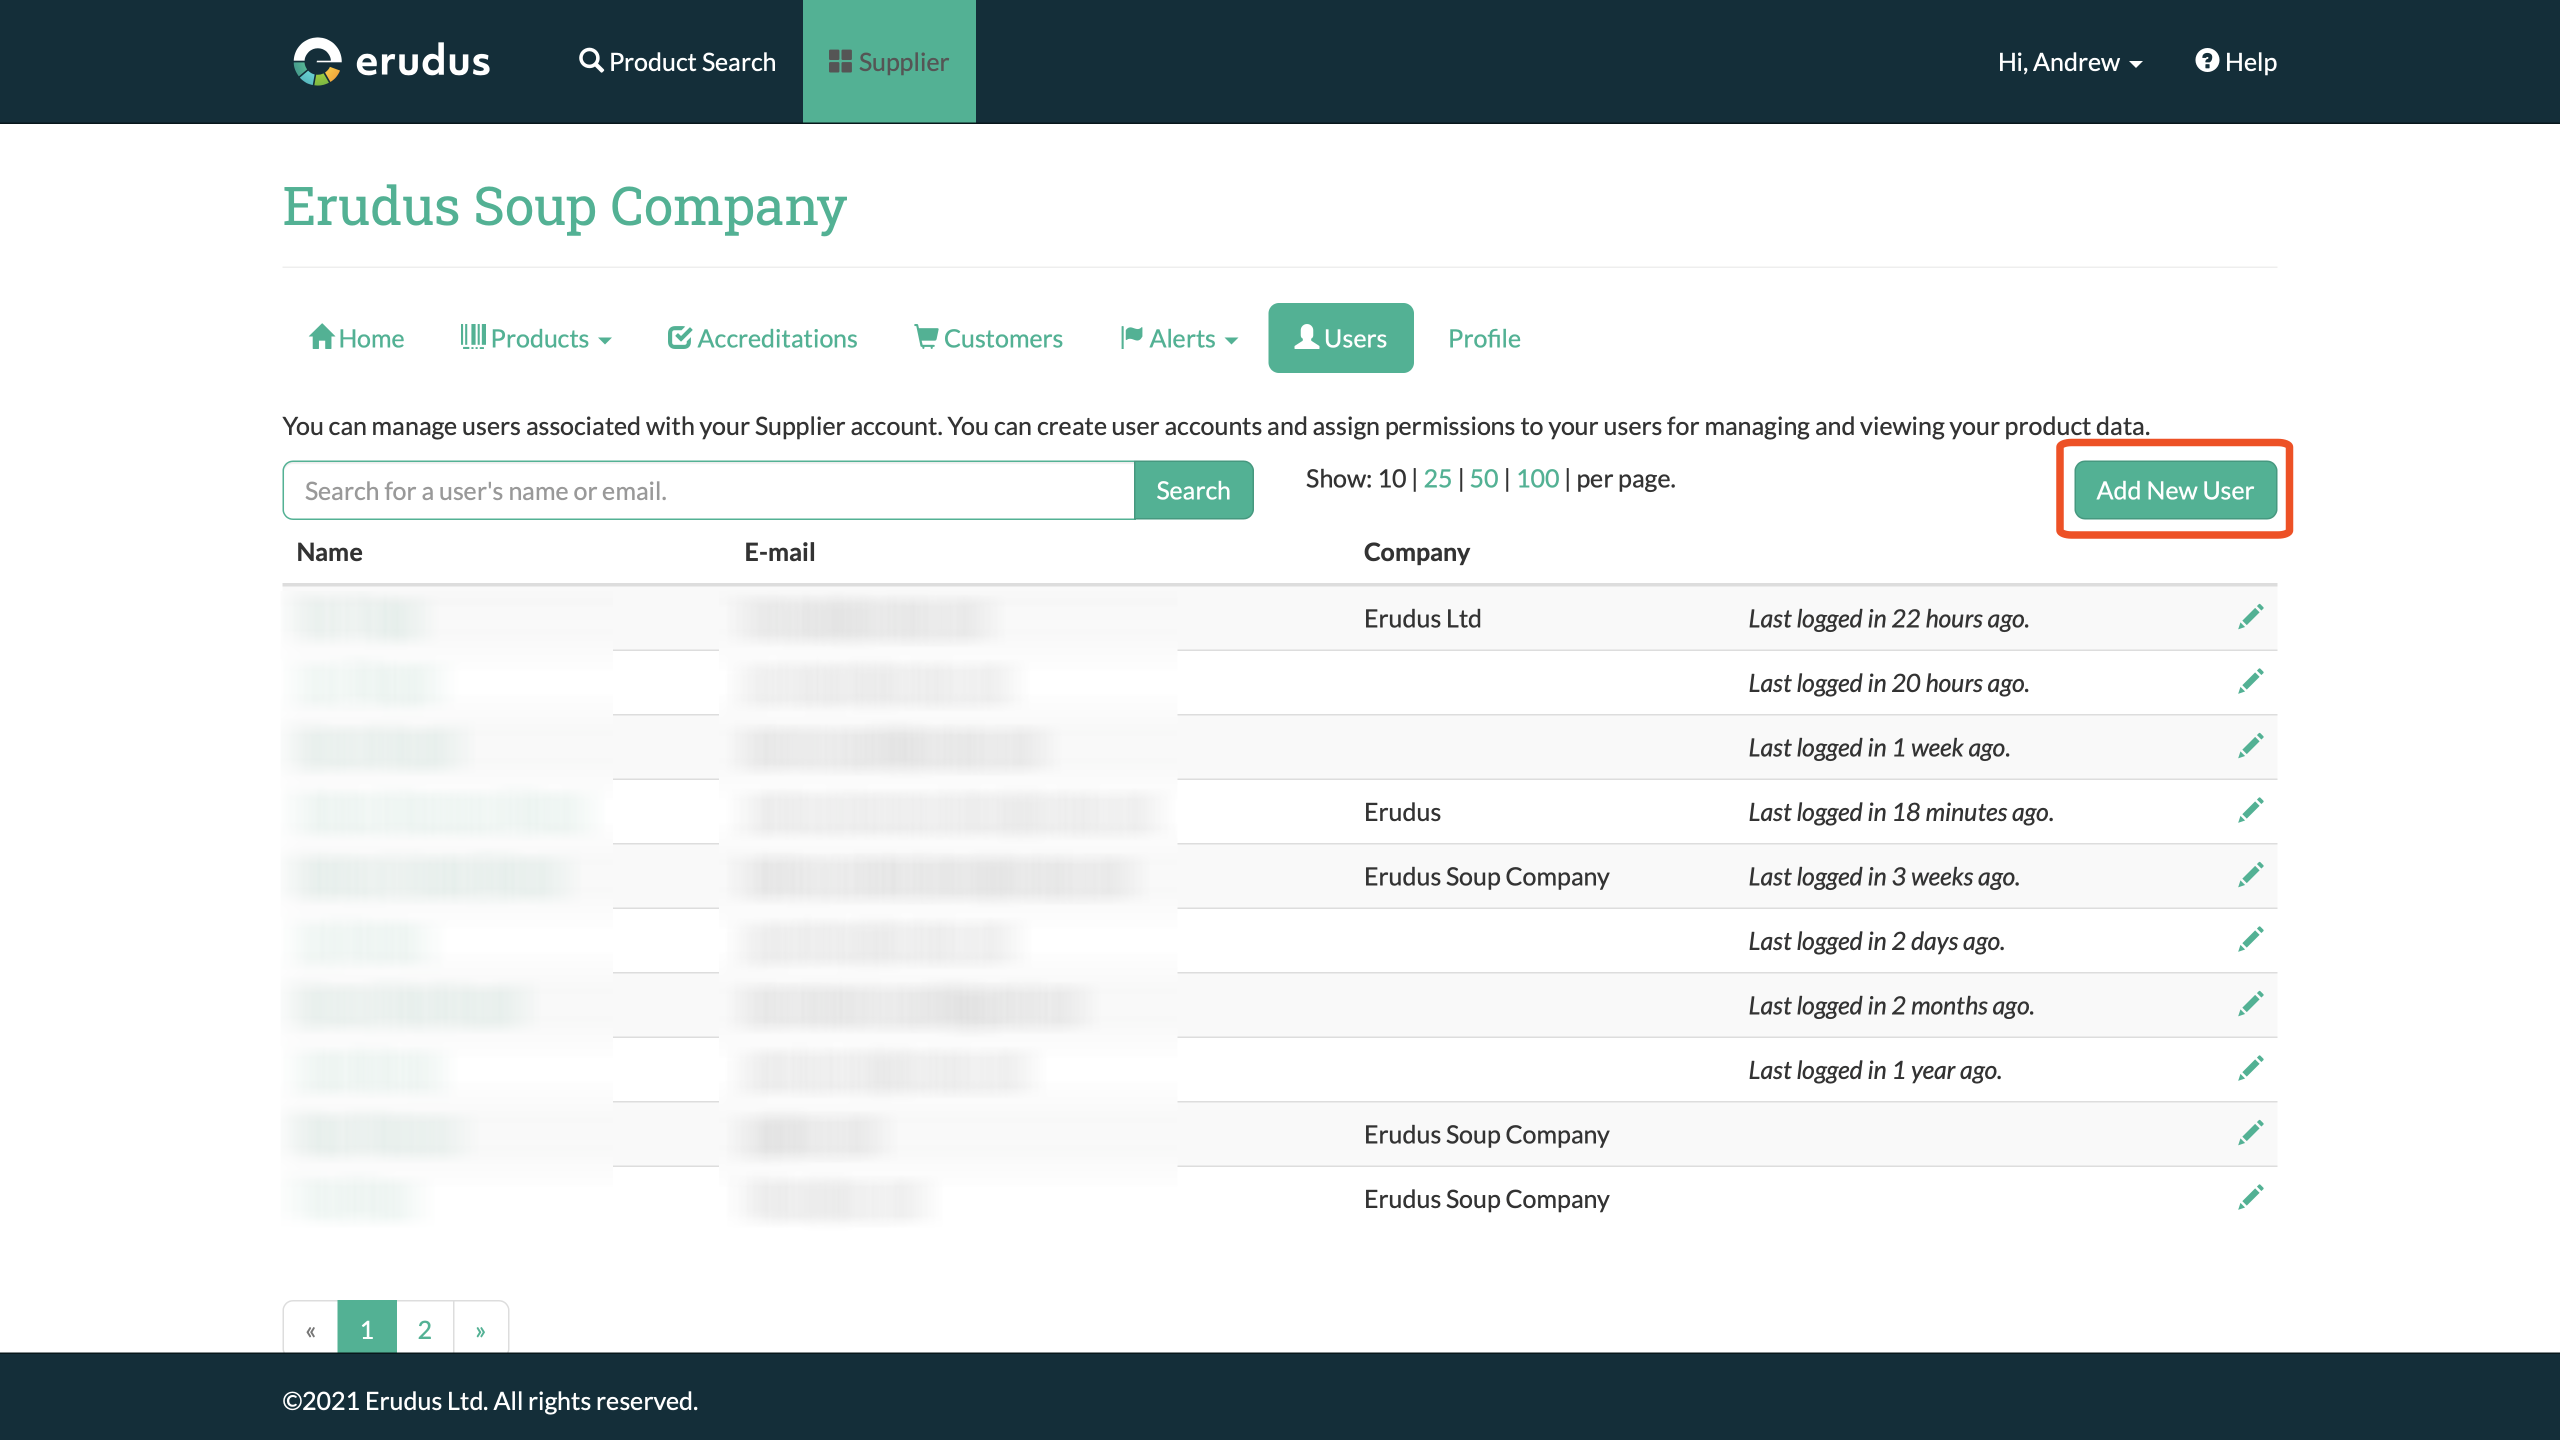Click pencil icon for the 18 minutes ago user
This screenshot has width=2560, height=1440.
coord(2250,811)
